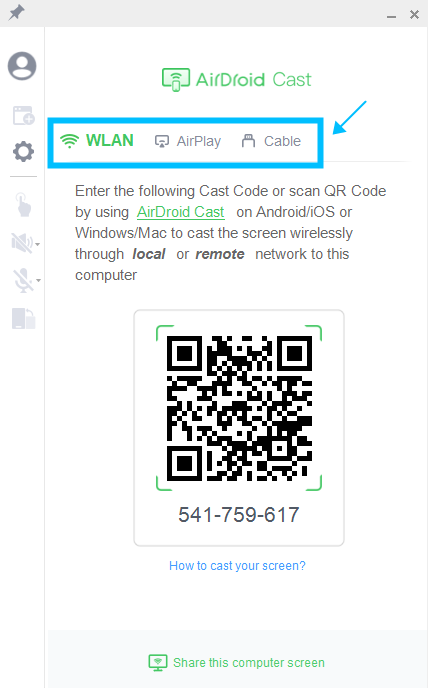Open the settings gear icon

pos(23,152)
